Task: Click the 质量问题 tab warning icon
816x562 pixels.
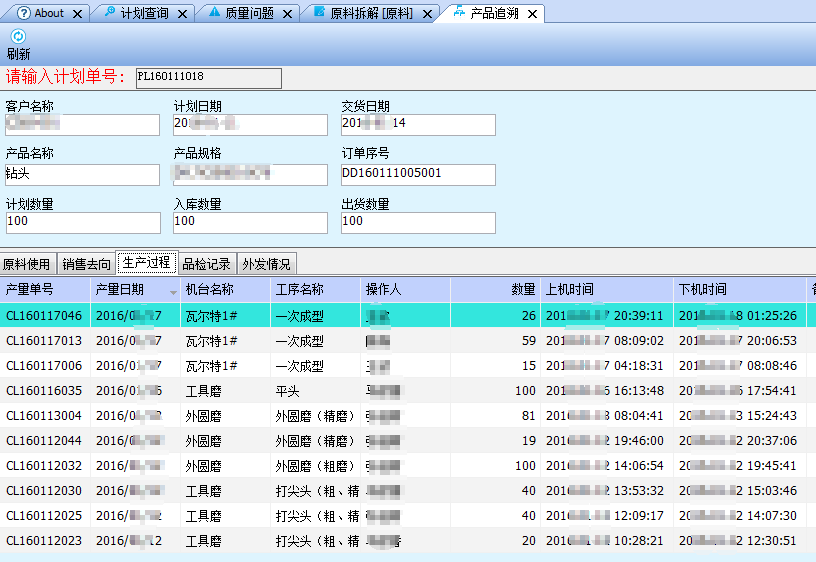Action: [x=214, y=13]
